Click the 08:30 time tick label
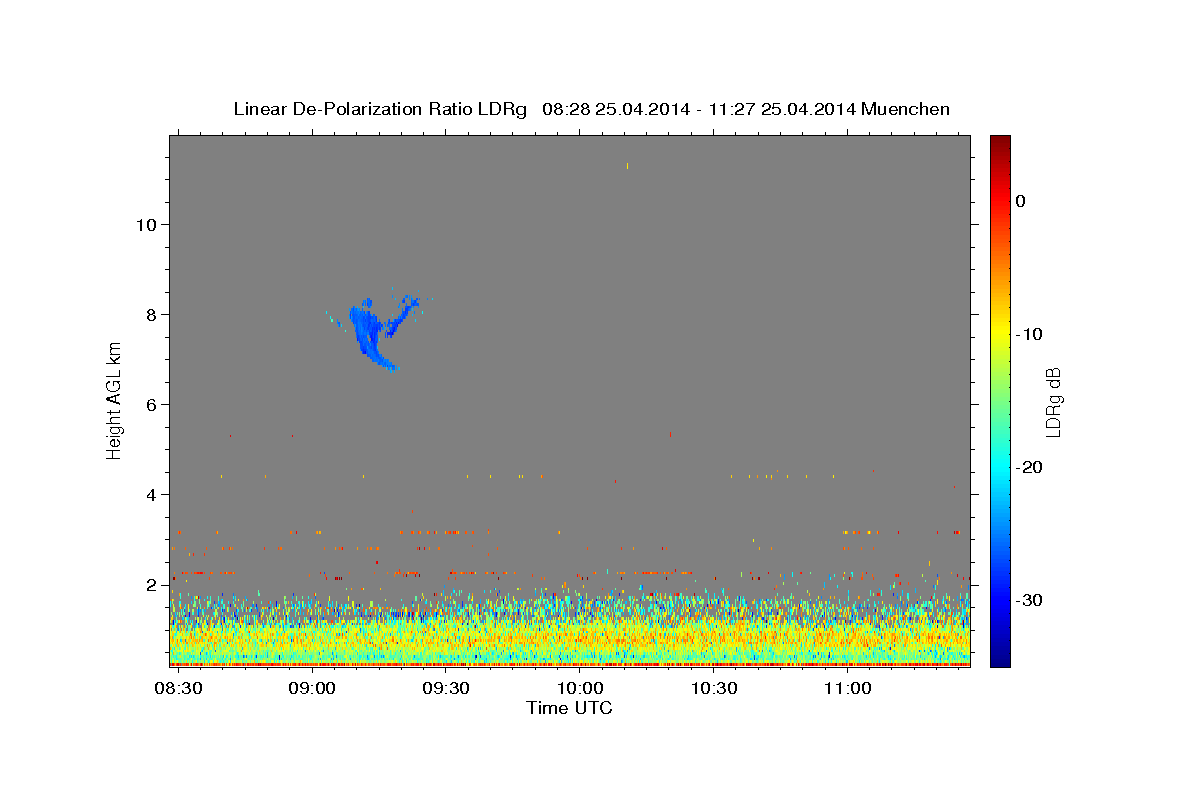 point(177,689)
